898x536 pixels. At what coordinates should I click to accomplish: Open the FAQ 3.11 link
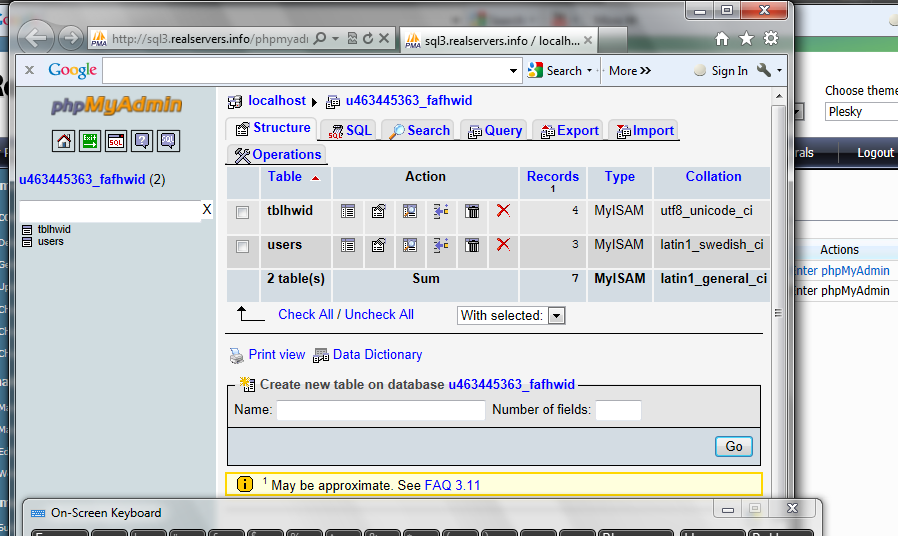click(x=452, y=486)
